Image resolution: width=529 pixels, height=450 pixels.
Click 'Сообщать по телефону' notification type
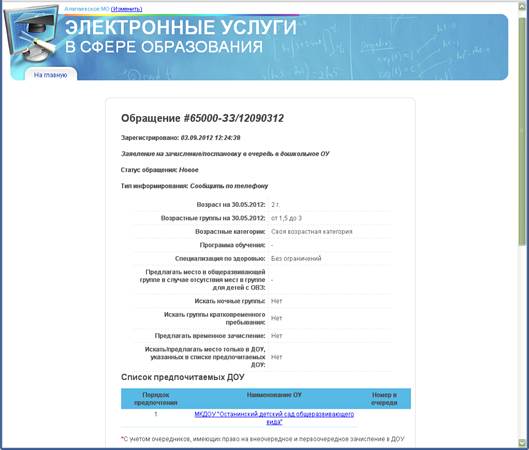coord(229,186)
